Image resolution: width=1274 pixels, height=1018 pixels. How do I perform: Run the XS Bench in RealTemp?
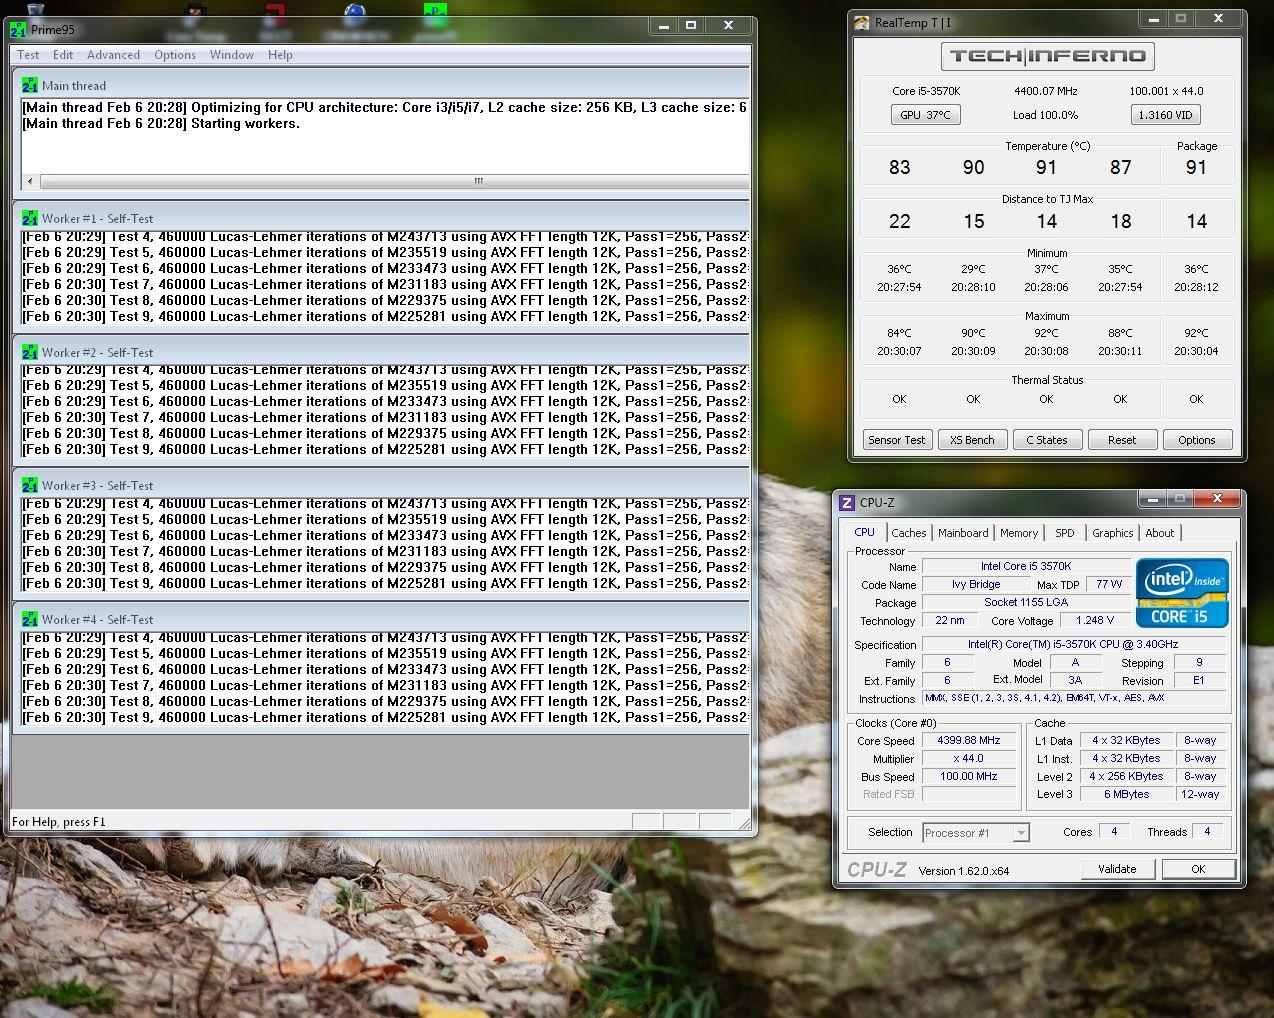coord(972,440)
